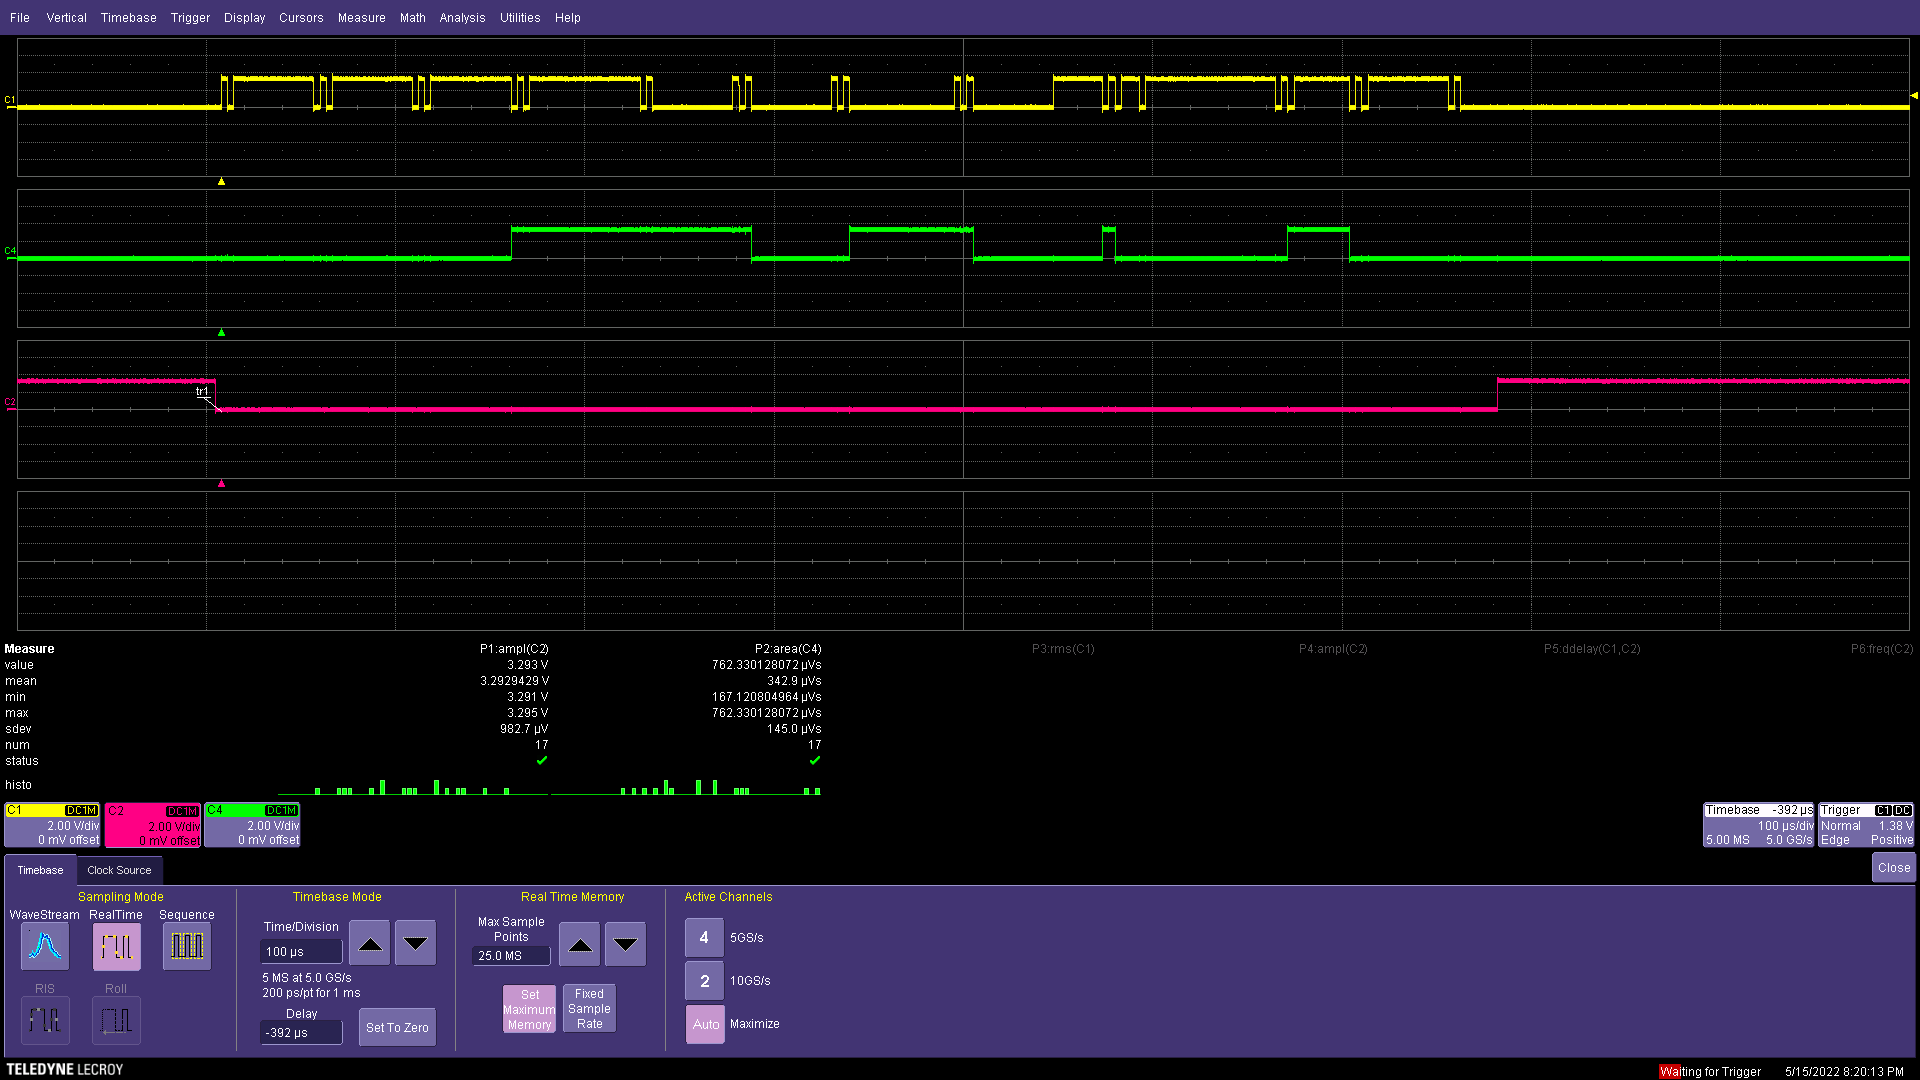Click the C2 trace ground level label

pyautogui.click(x=10, y=403)
